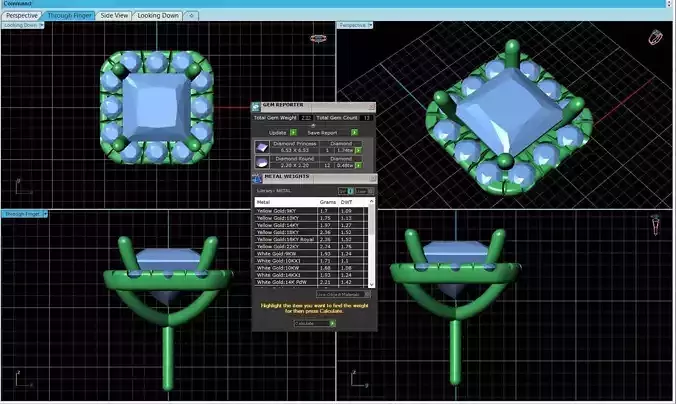The height and width of the screenshot is (404, 676).
Task: Switch to the Through Finger tab
Action: coord(69,16)
